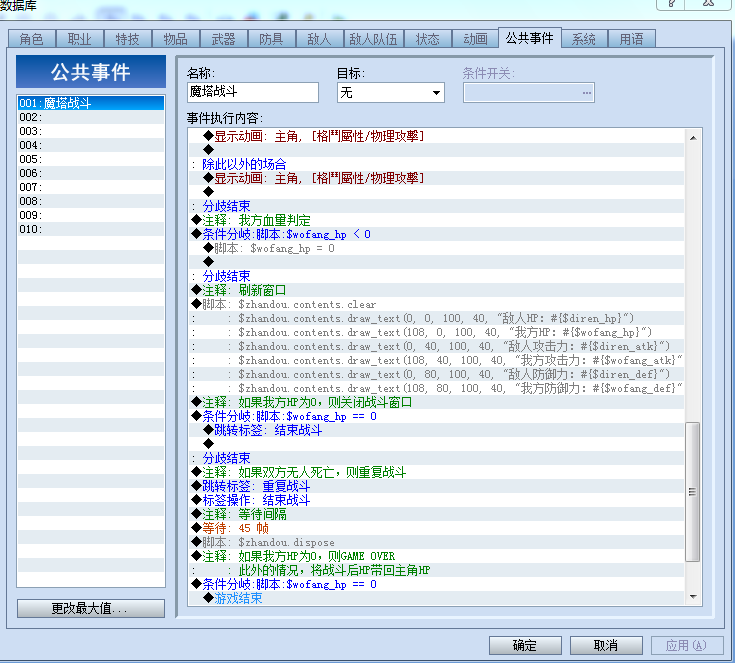
Task: Select 注释: 如果双方无人死亡，则重复战斗 line
Action: [x=436, y=472]
